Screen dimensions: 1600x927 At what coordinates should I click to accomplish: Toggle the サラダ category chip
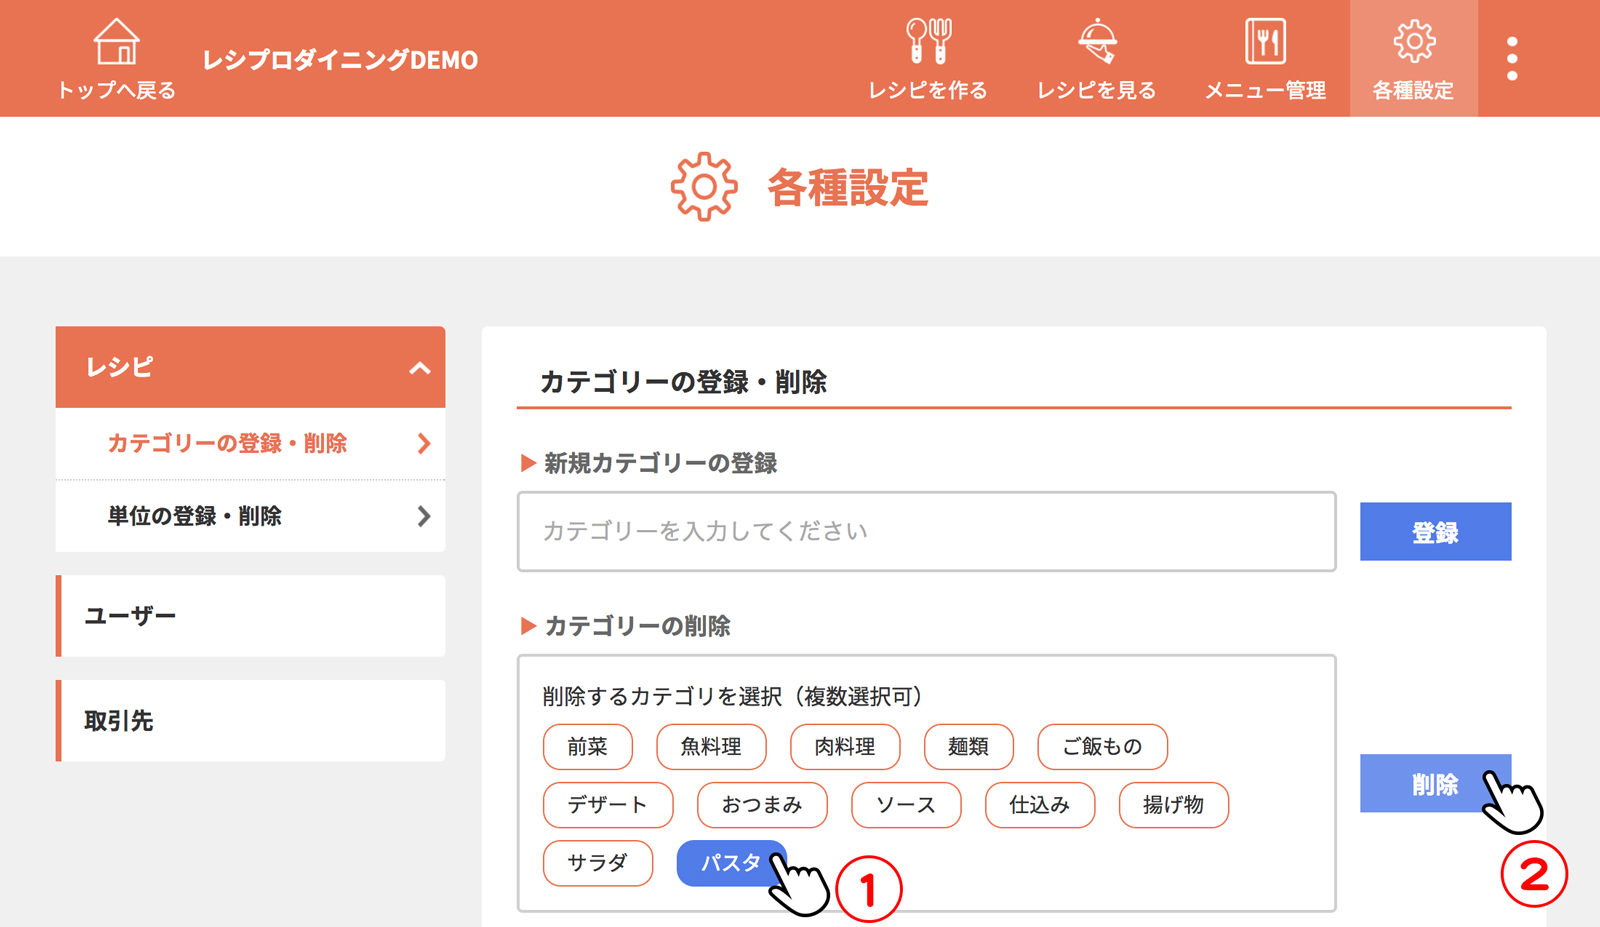[597, 863]
